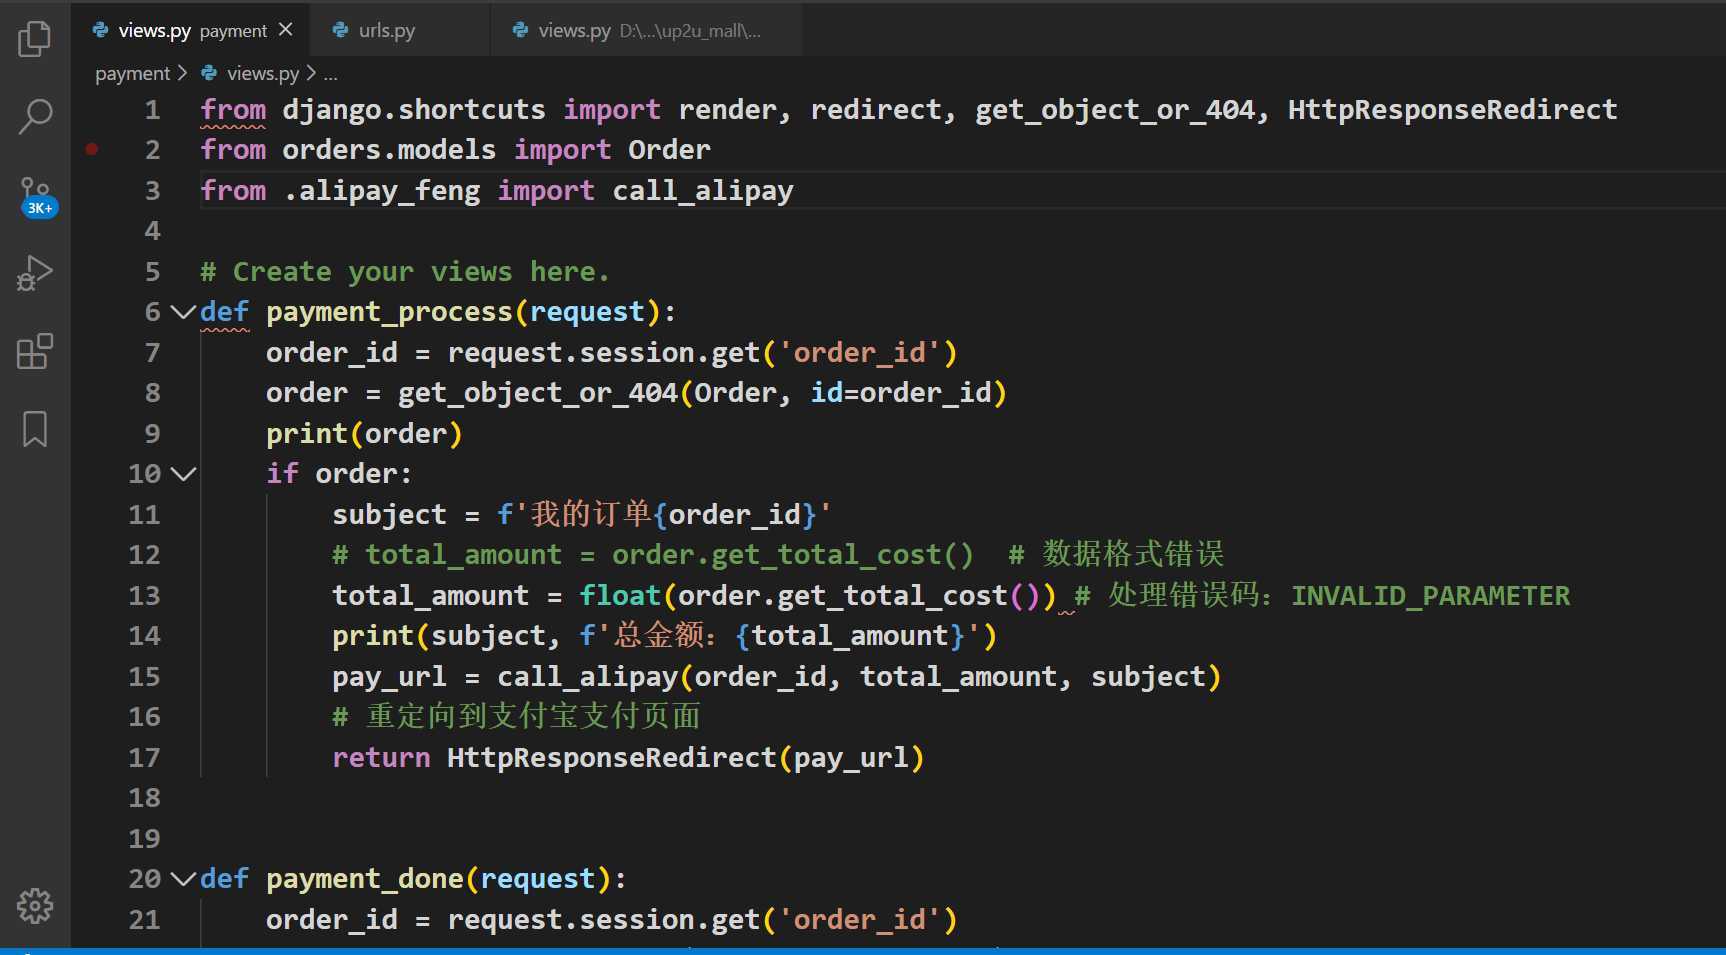
Task: Click line number 1 in the gutter
Action: click(x=152, y=110)
